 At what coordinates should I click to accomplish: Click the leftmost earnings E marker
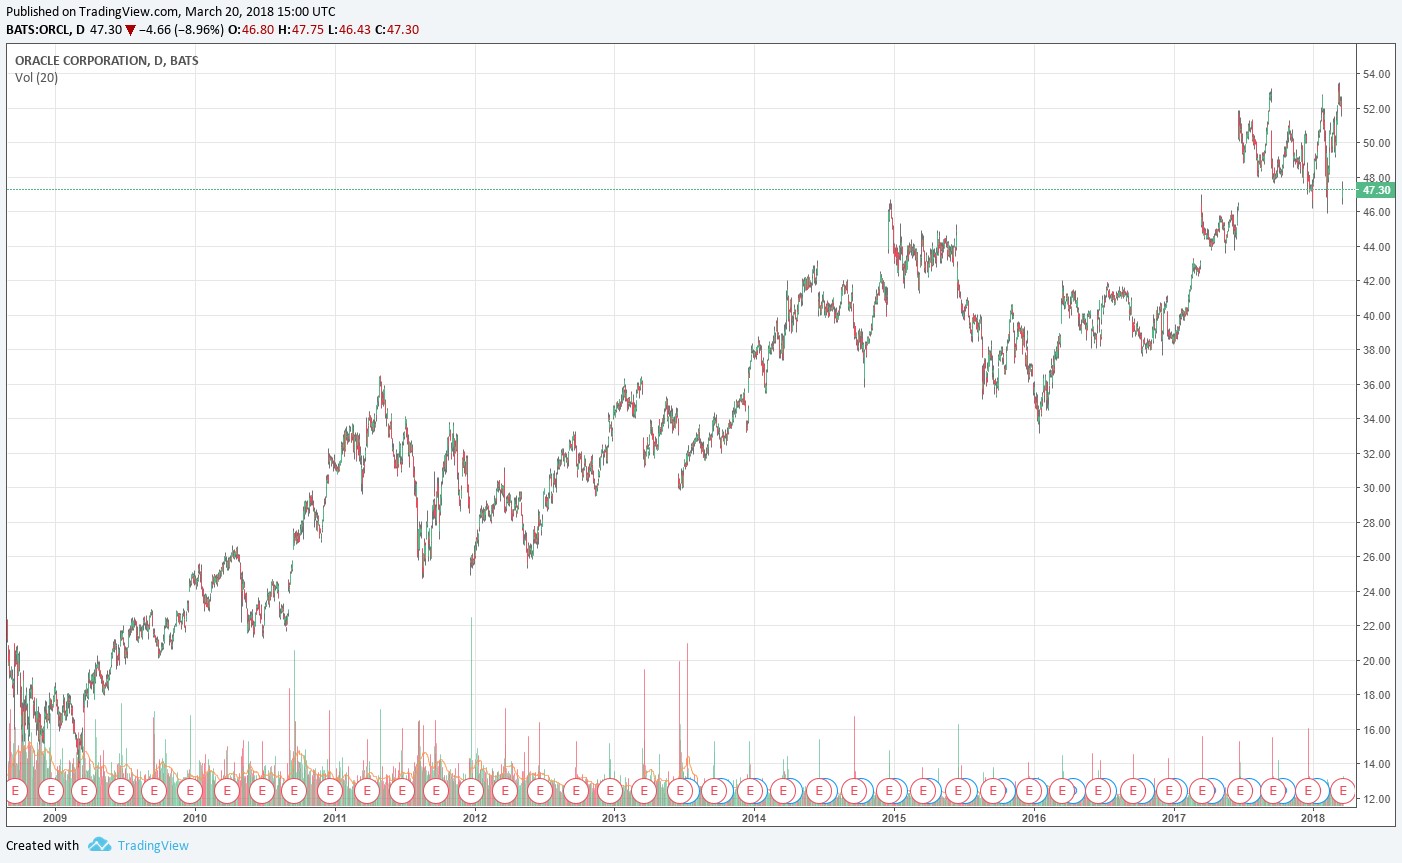(16, 790)
